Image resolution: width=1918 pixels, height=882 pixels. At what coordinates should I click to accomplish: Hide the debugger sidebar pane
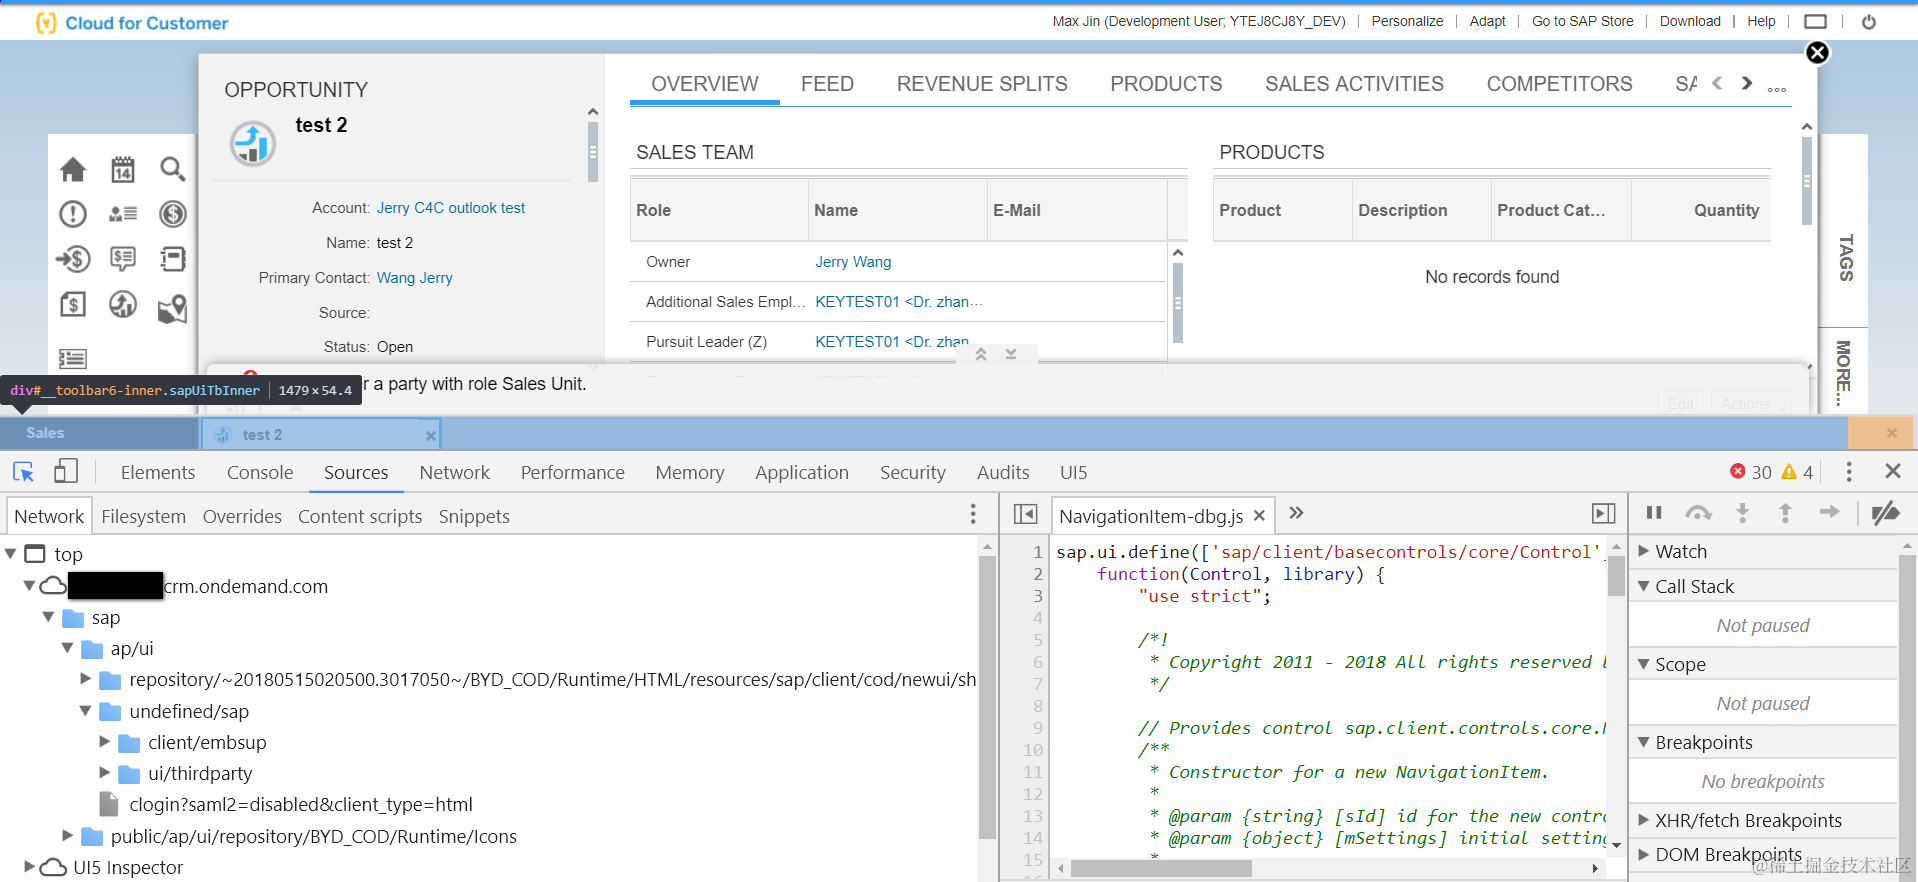(1603, 514)
